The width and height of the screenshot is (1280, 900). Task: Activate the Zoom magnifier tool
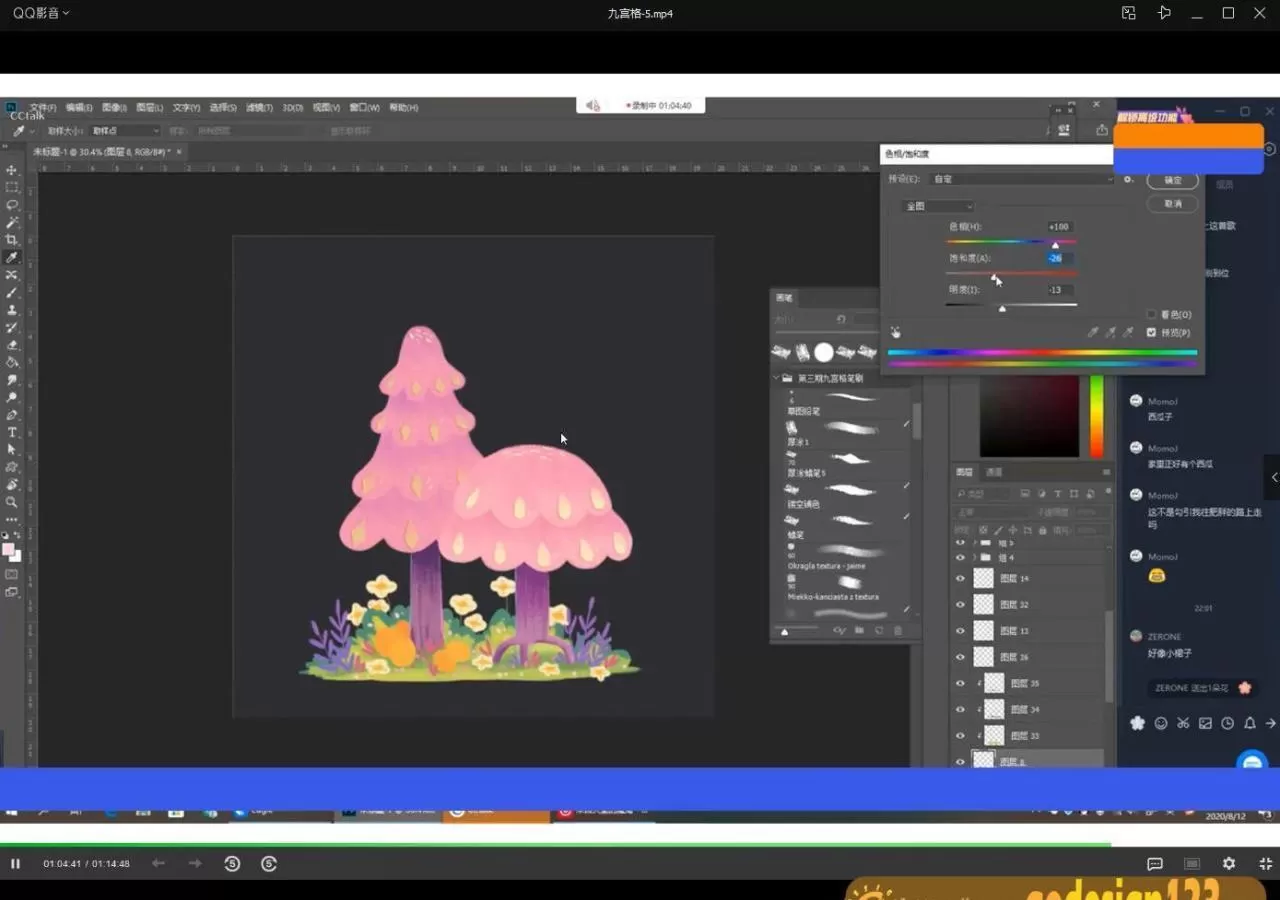click(12, 502)
